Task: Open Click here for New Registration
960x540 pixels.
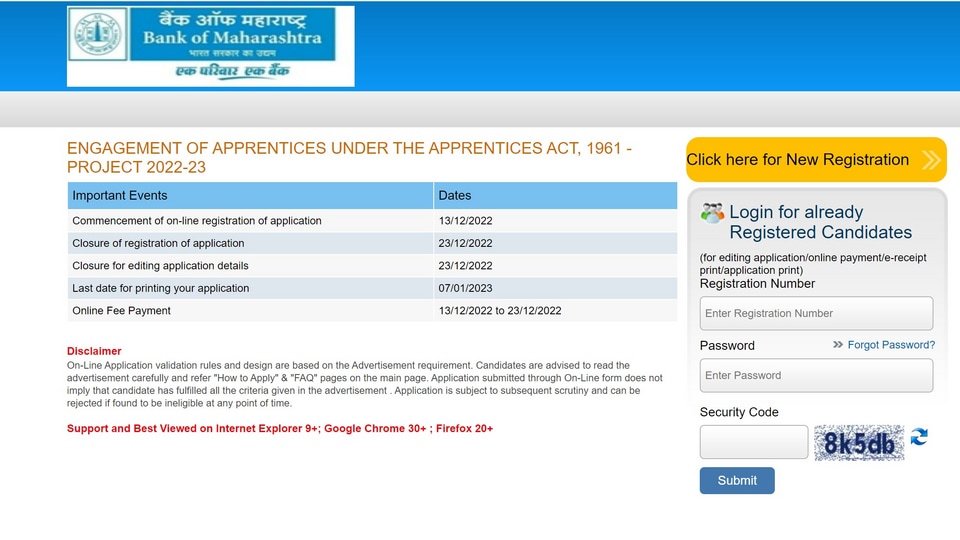Action: (x=816, y=160)
